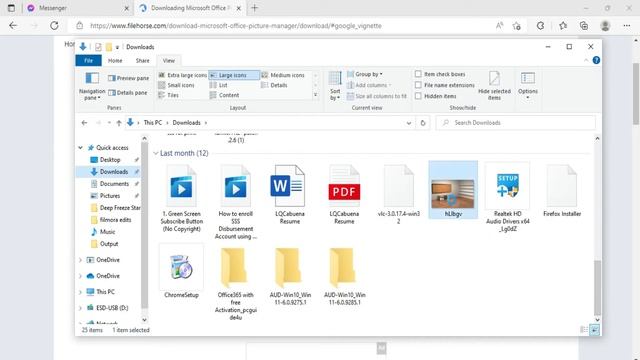Click Hide selected items button

coord(494,86)
